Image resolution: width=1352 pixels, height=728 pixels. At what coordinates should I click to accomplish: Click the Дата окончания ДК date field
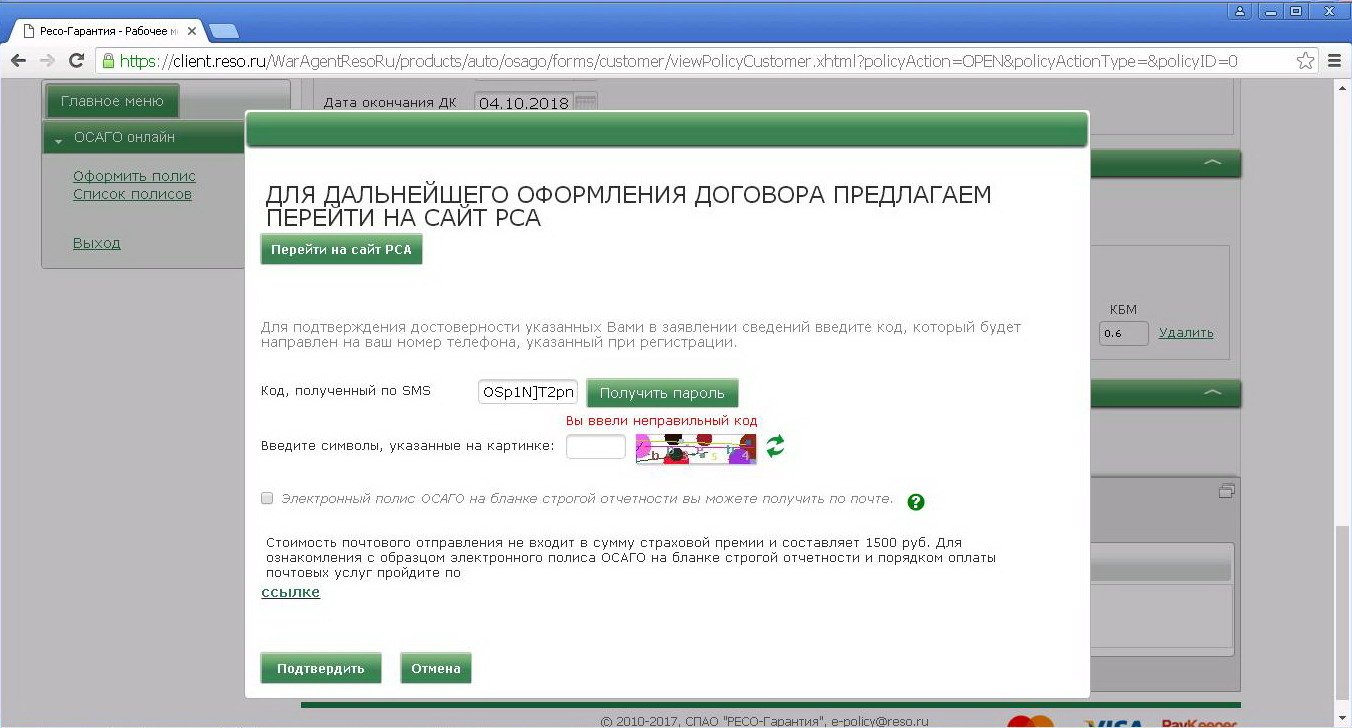pyautogui.click(x=524, y=102)
